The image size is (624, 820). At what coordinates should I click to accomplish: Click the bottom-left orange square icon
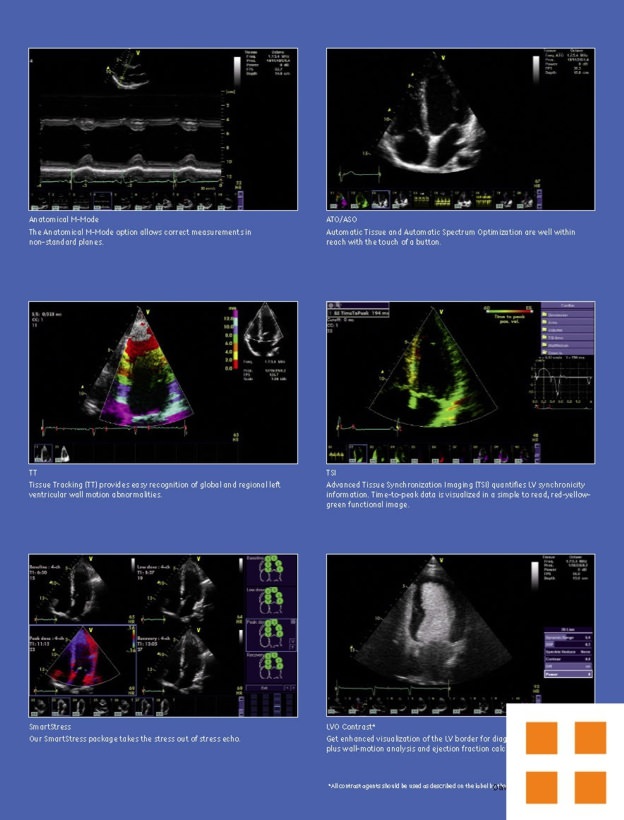pyautogui.click(x=541, y=787)
